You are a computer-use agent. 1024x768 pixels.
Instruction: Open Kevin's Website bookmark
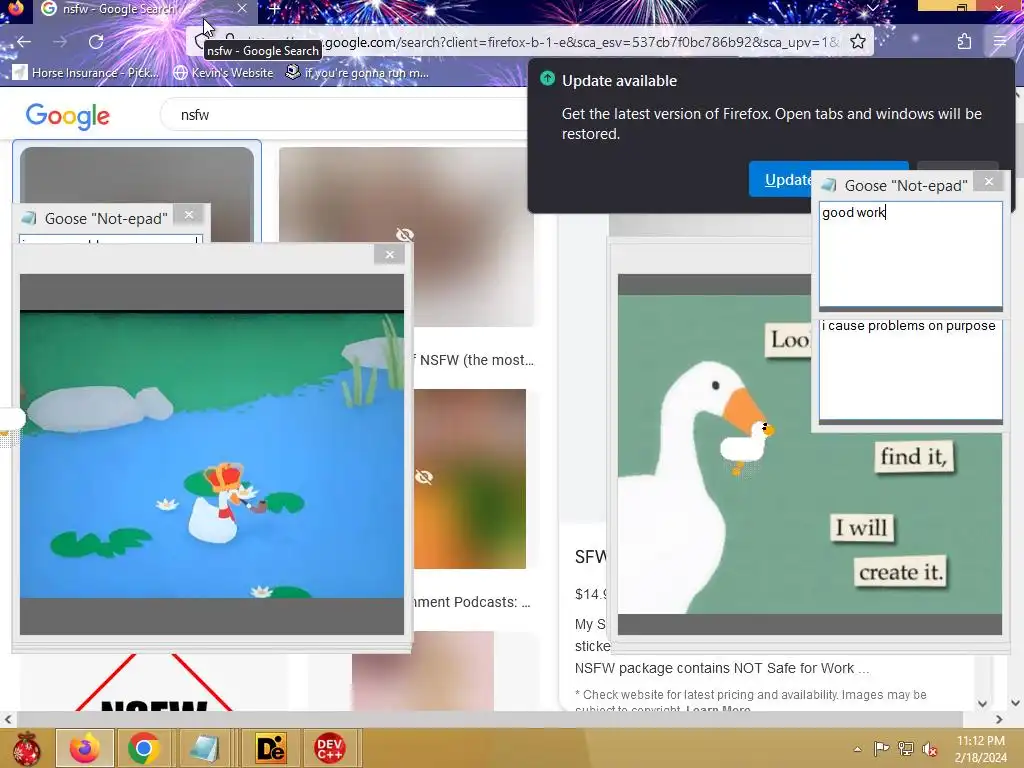[x=223, y=72]
